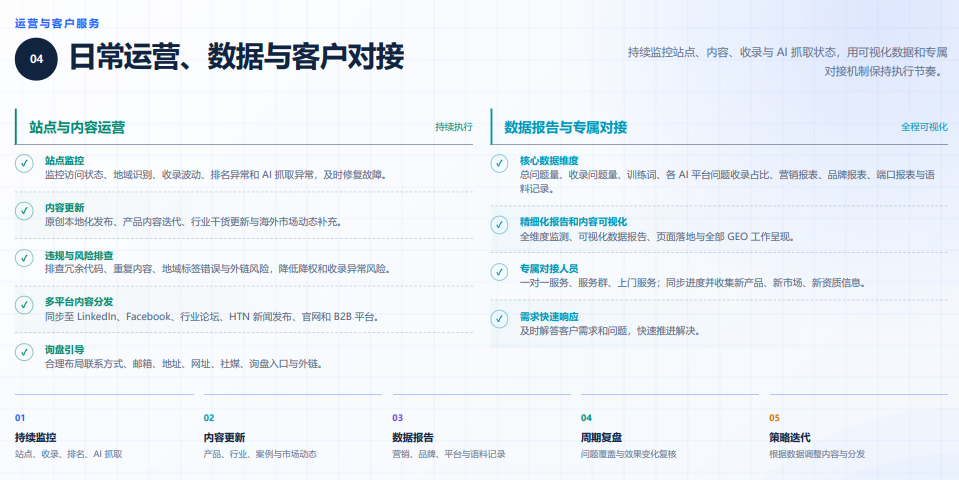Click the description starting 总问题量
Viewport: 959px width, 480px height.
click(727, 182)
